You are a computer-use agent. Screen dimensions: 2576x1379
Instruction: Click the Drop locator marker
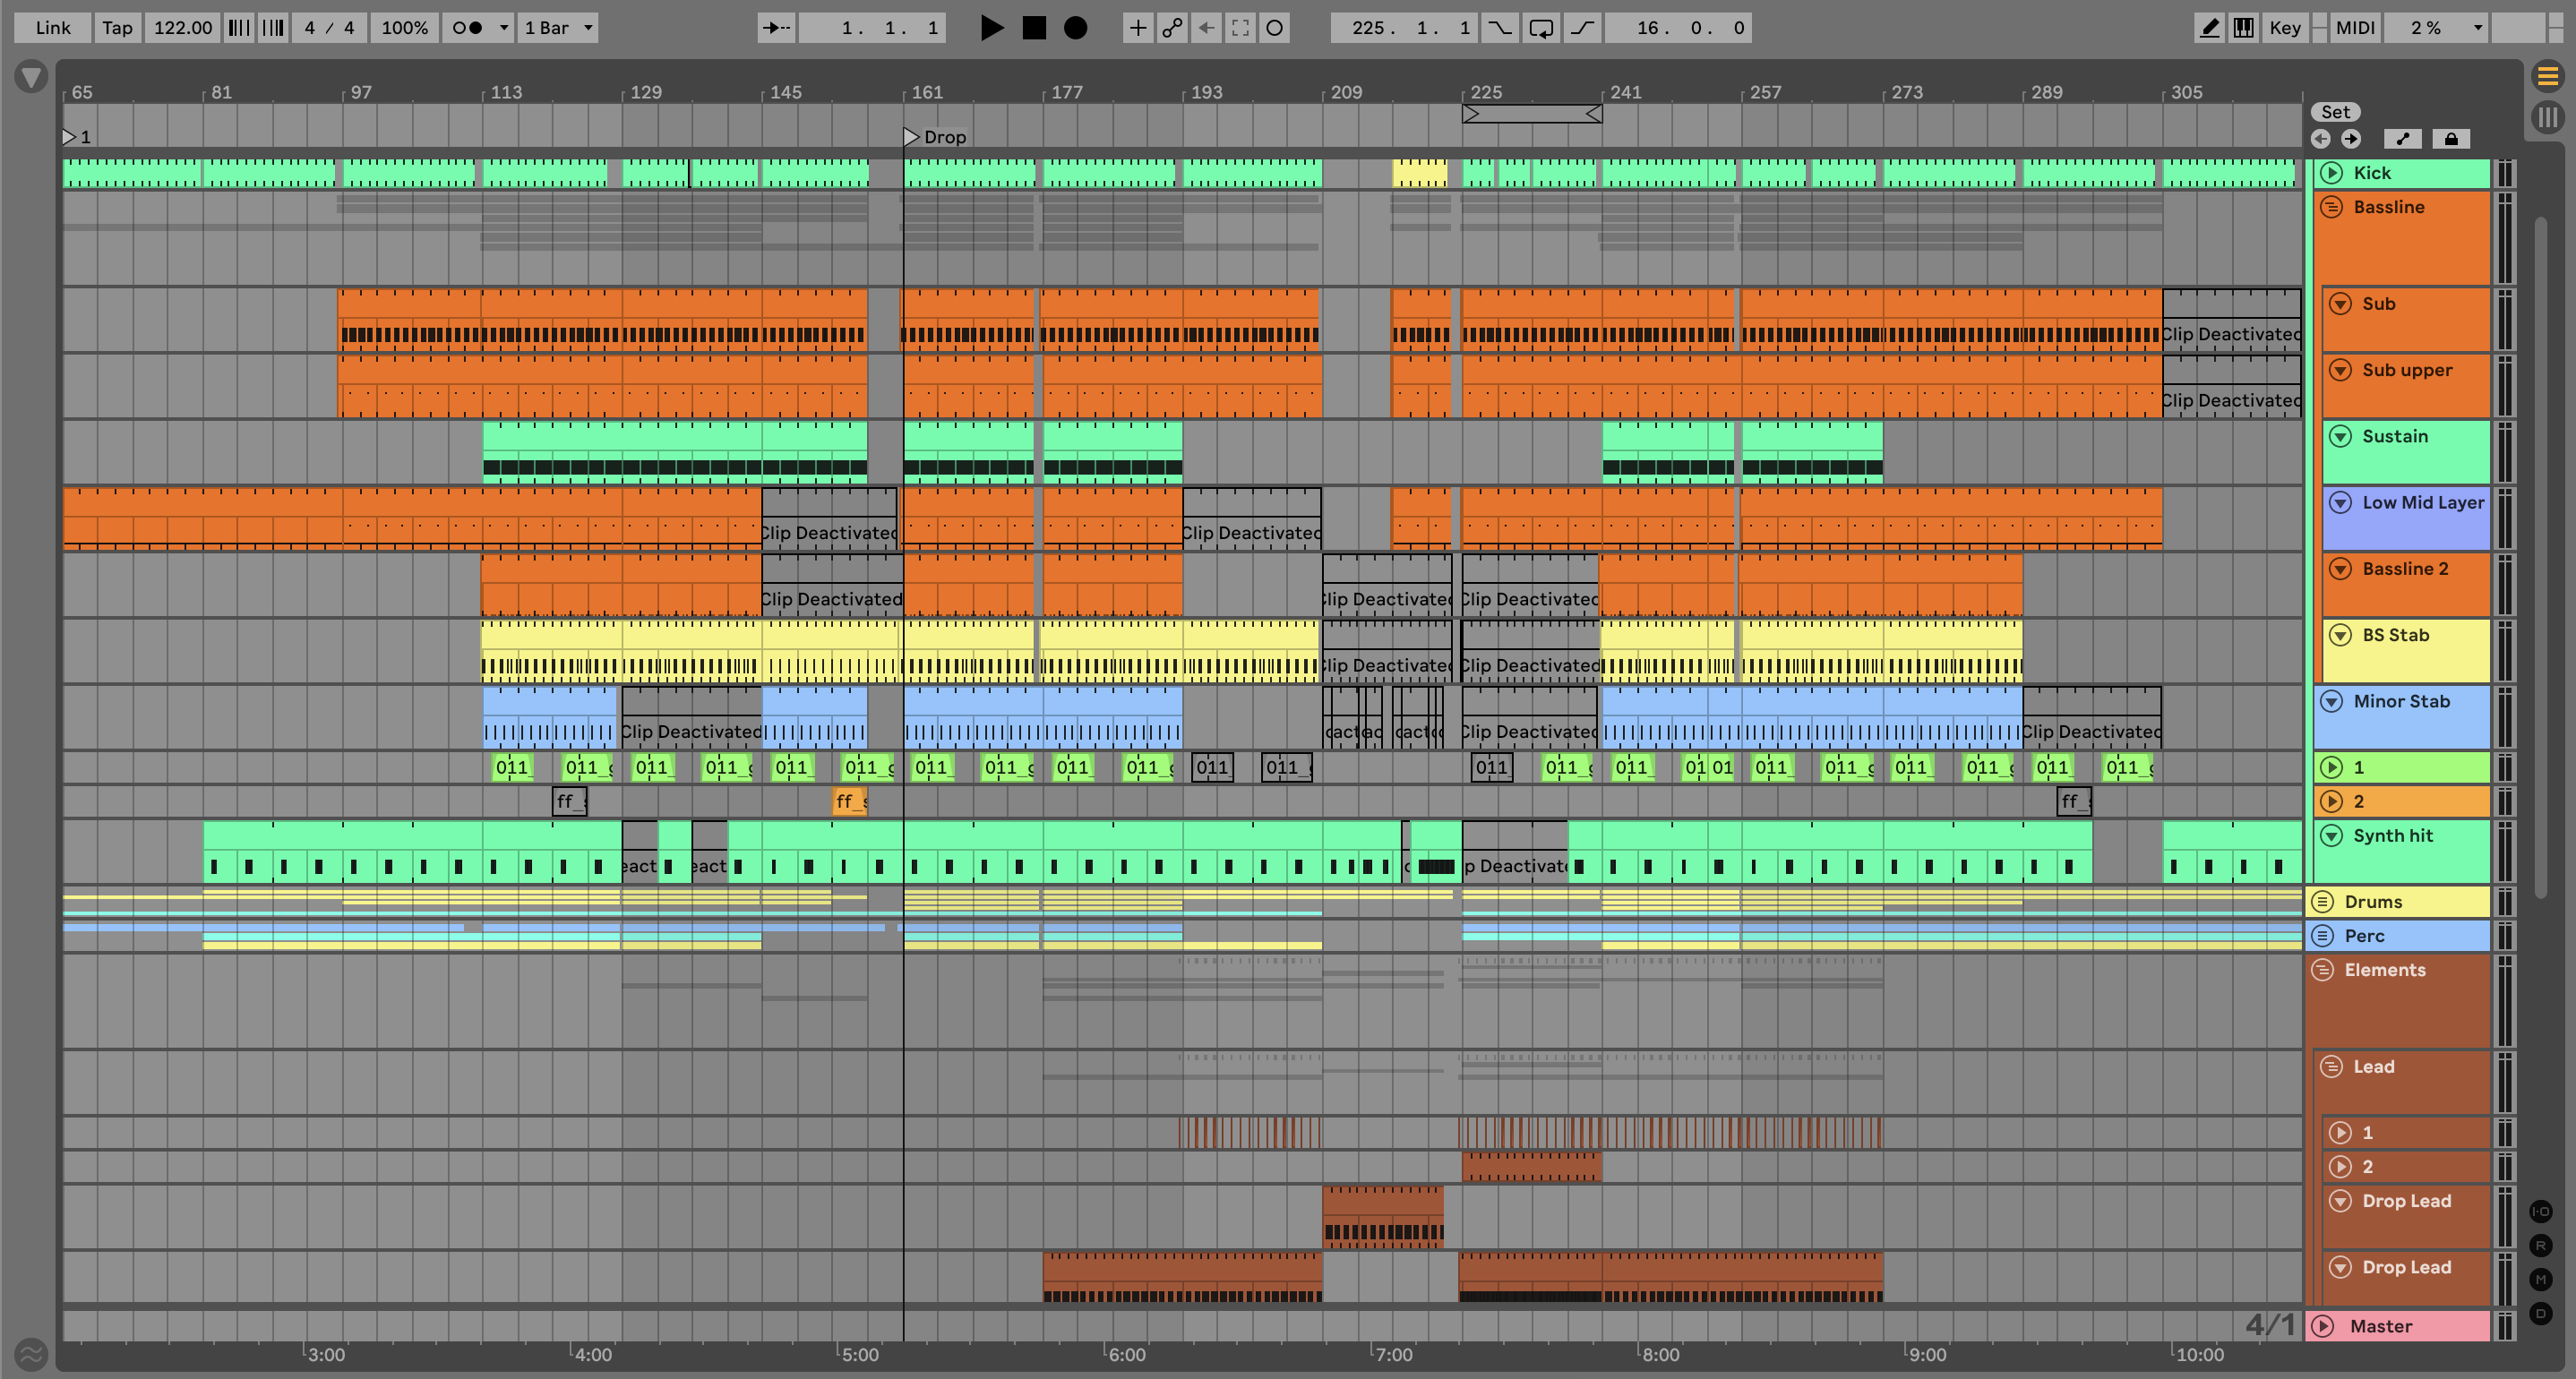click(911, 136)
